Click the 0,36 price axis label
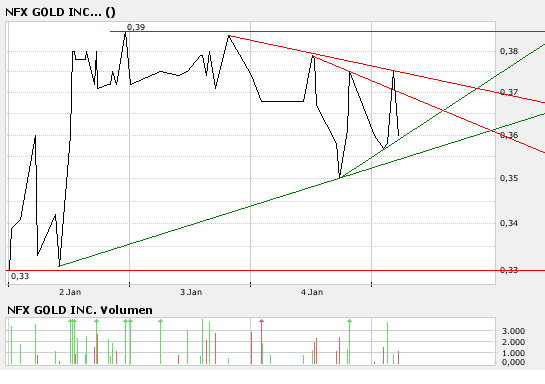 click(x=509, y=135)
